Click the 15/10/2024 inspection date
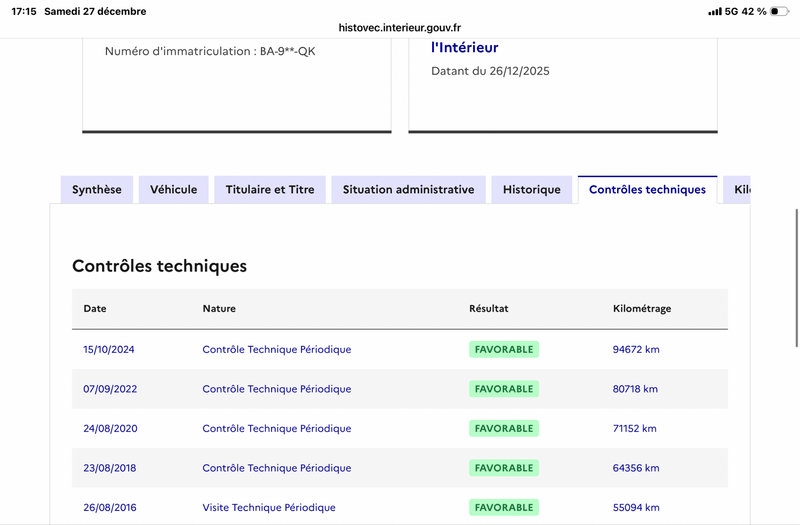This screenshot has height=525, width=800. [x=108, y=350]
